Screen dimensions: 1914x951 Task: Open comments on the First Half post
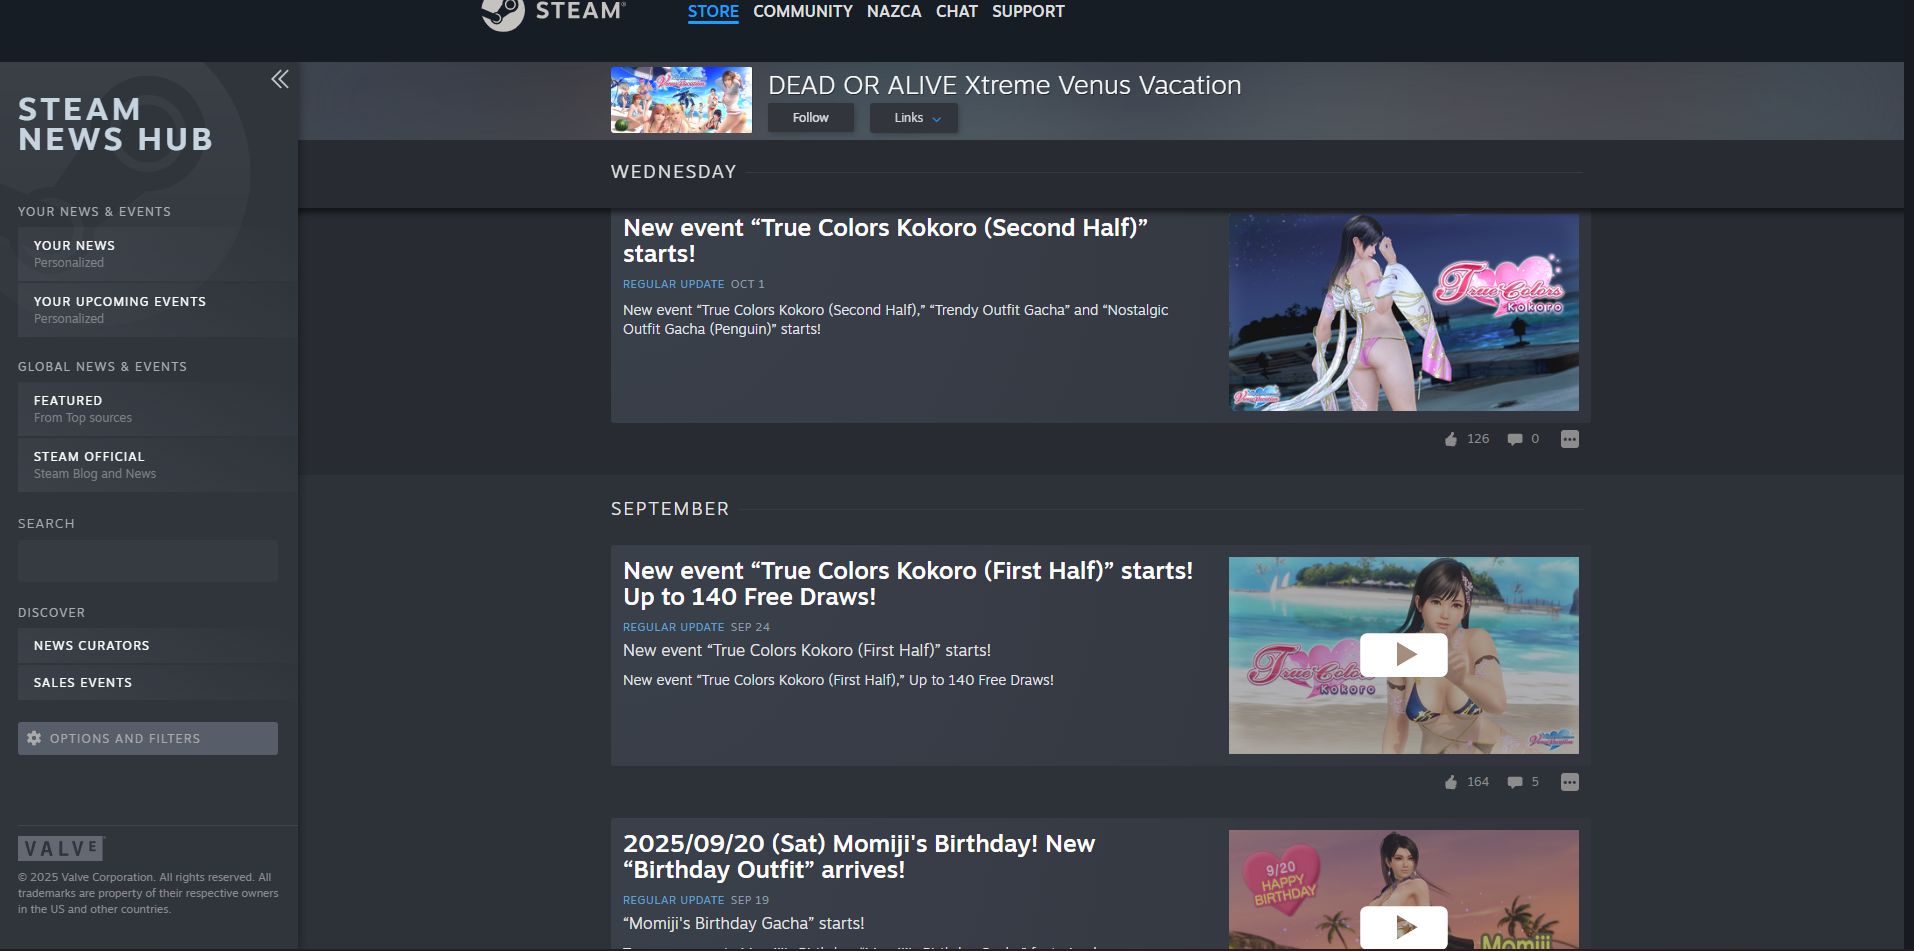(x=1515, y=782)
